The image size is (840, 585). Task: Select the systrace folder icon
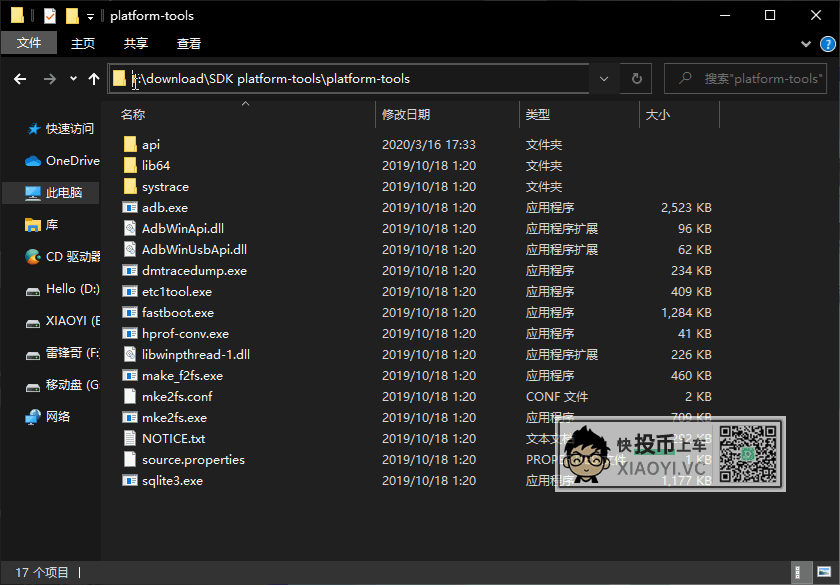130,186
